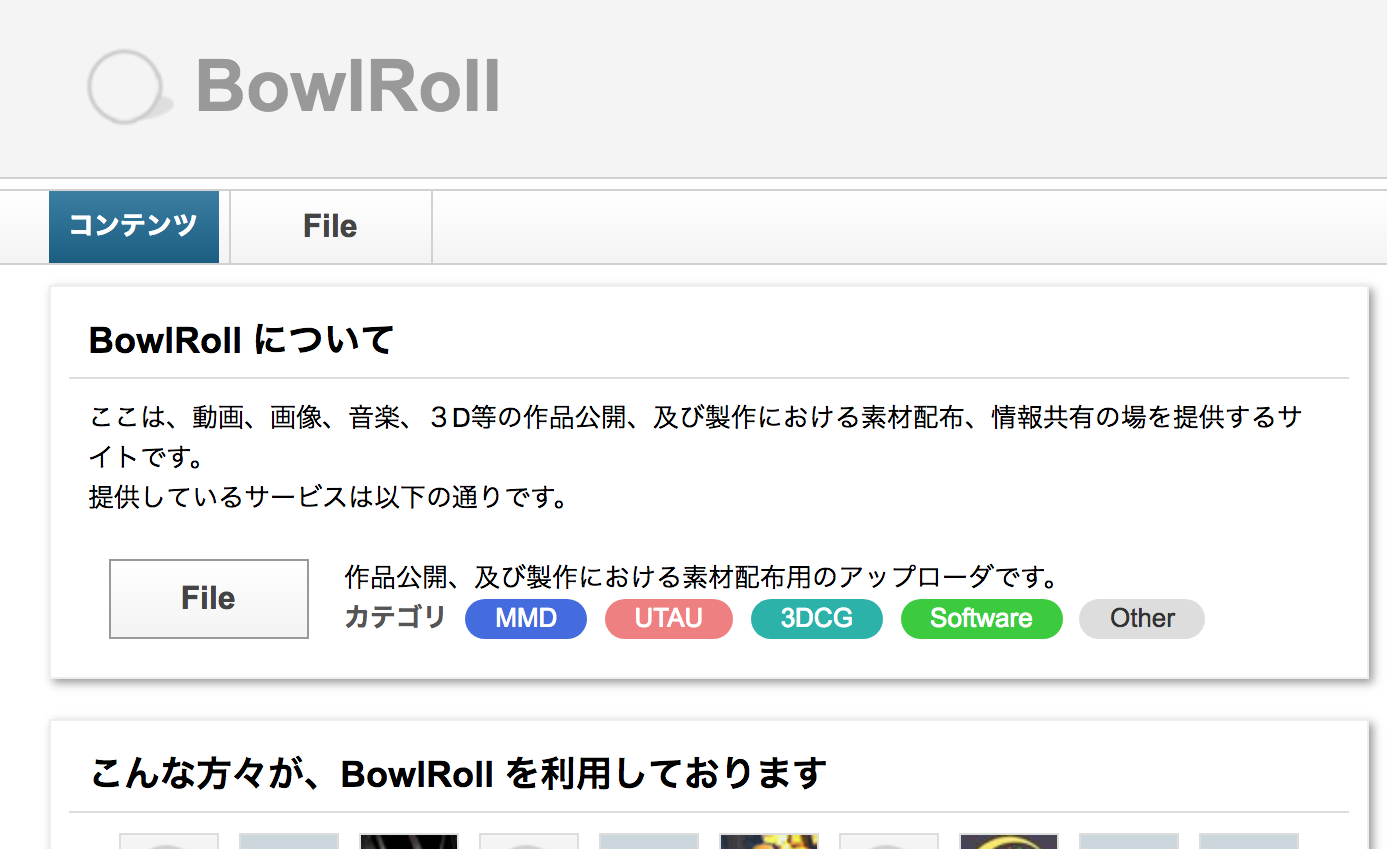The width and height of the screenshot is (1387, 849).
Task: Click the uploader description text next to File
Action: point(702,577)
